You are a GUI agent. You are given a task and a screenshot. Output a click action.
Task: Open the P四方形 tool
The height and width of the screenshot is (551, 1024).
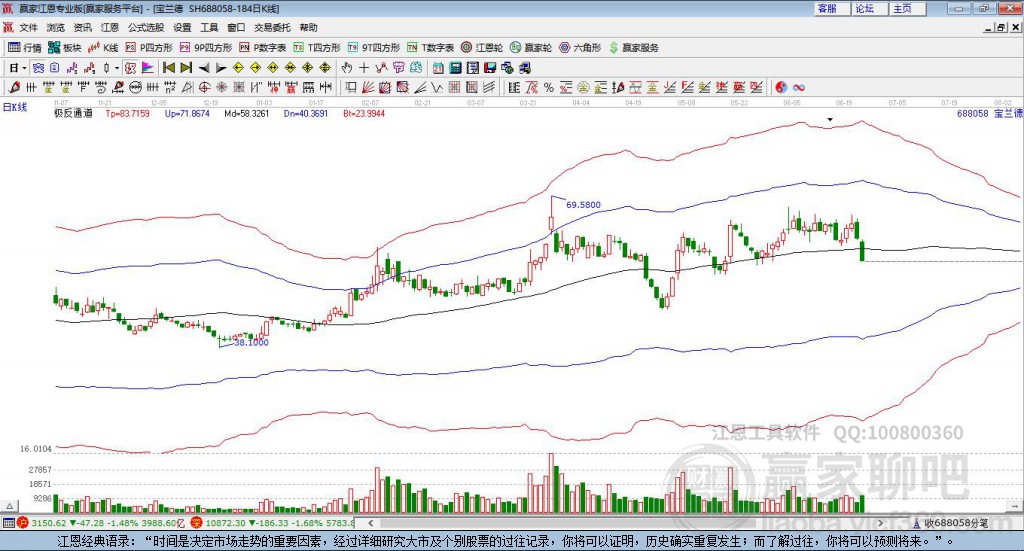(149, 48)
